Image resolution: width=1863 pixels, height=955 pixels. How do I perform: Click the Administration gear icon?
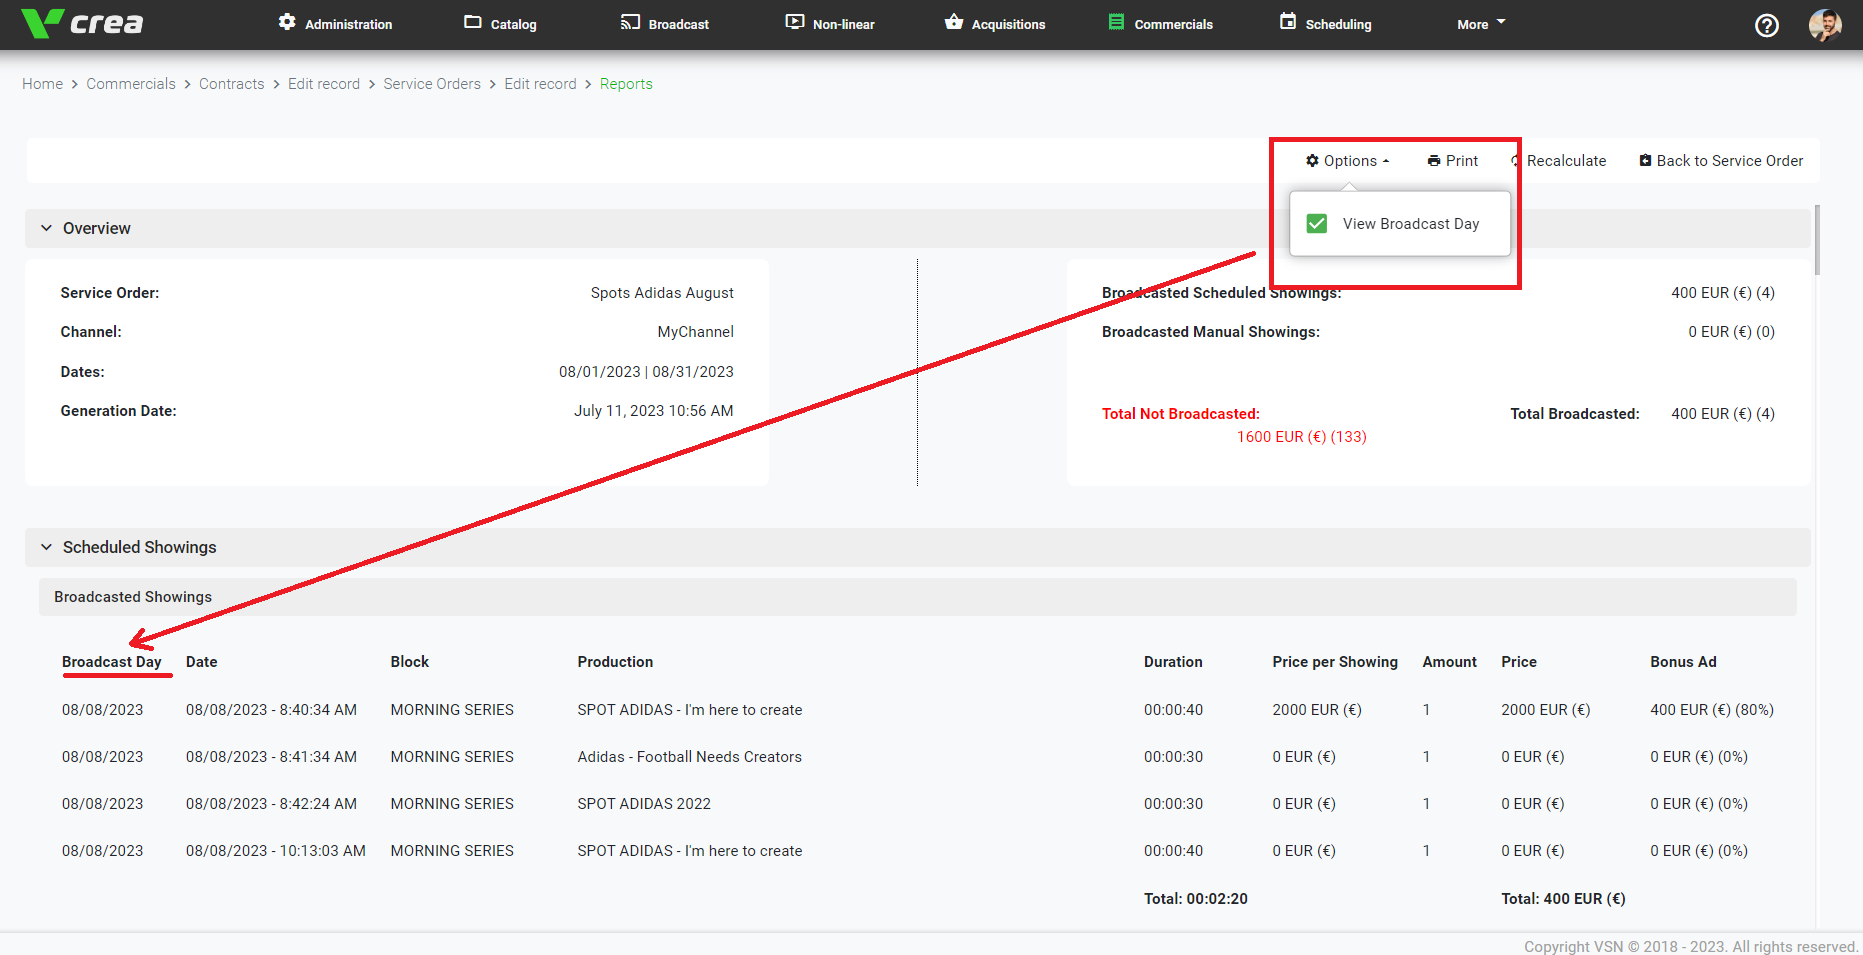coord(287,22)
